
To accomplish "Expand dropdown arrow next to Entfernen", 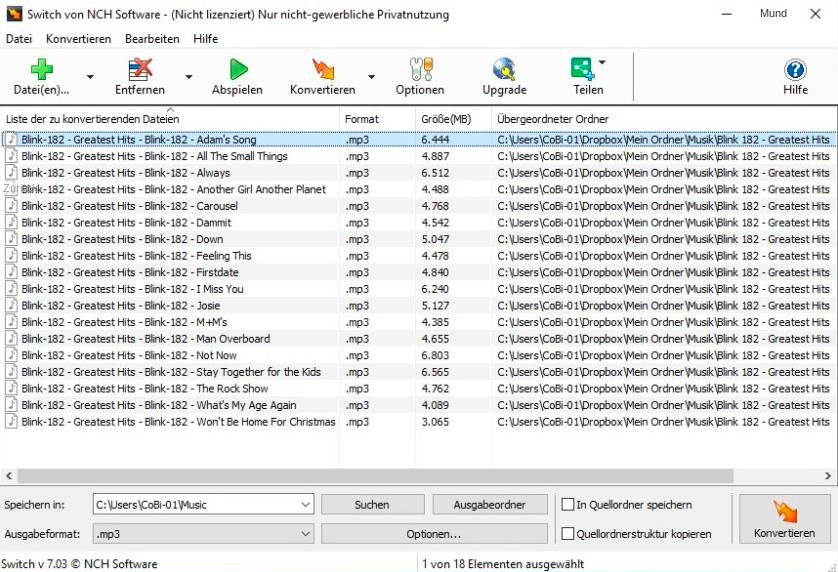I will coord(189,76).
